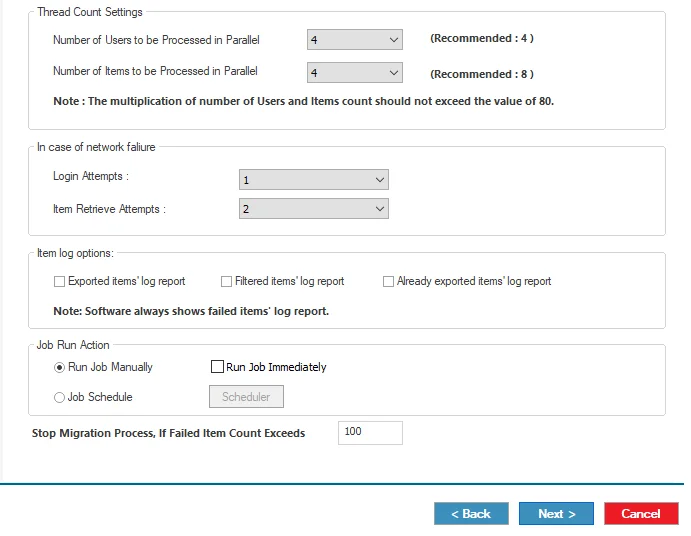Click the 'In case of network faliure' title
This screenshot has height=536, width=691.
(x=96, y=147)
